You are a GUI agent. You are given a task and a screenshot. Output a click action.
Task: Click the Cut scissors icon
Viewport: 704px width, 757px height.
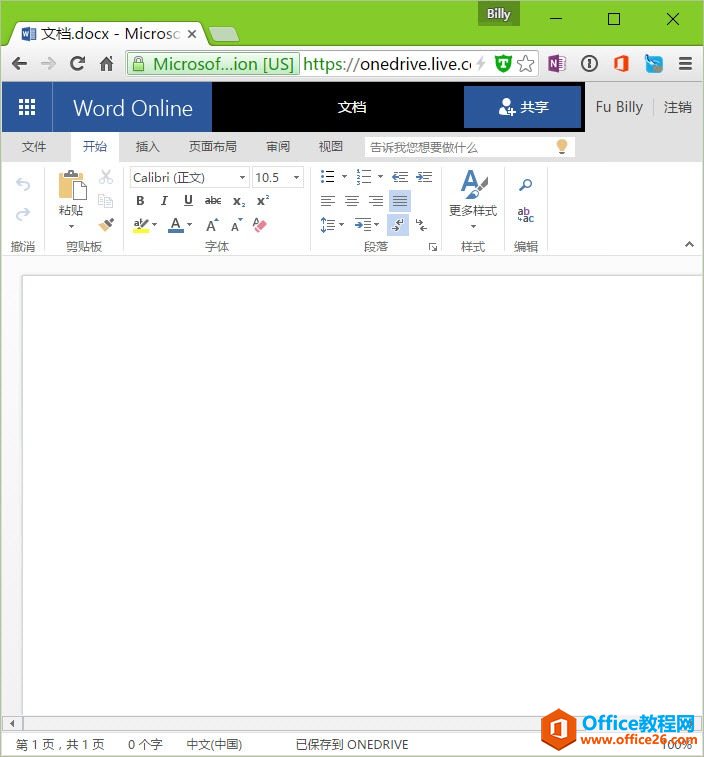pos(106,177)
